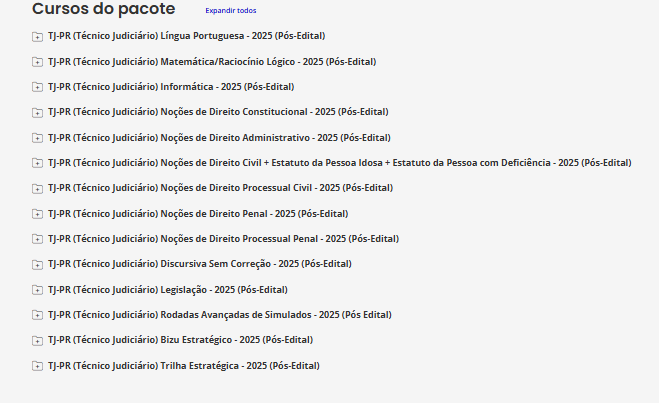Expand folder icon beside Legislação course
Image resolution: width=659 pixels, height=403 pixels.
tap(37, 290)
